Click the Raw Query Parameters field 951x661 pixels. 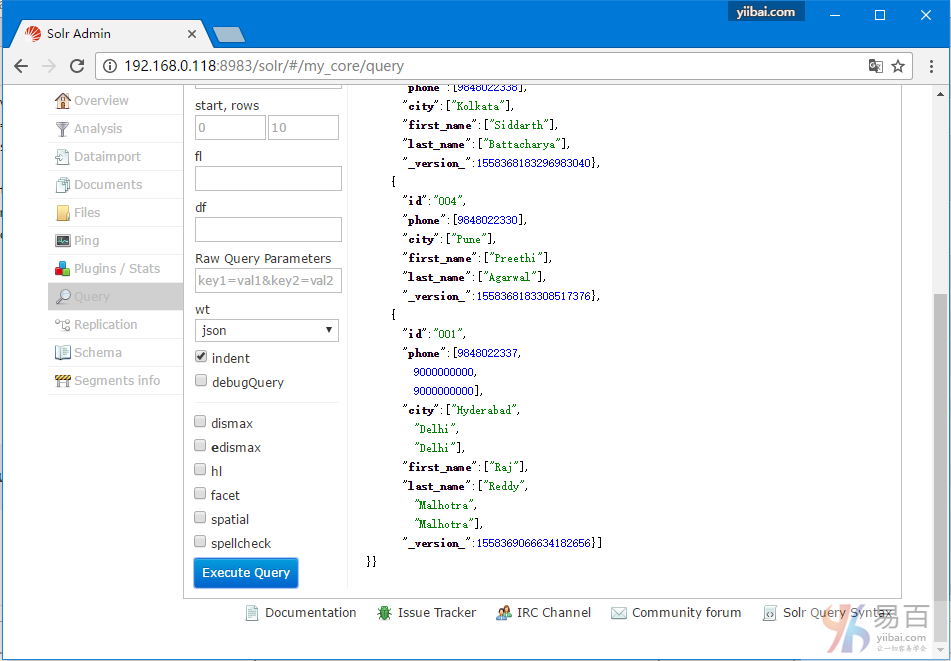268,281
